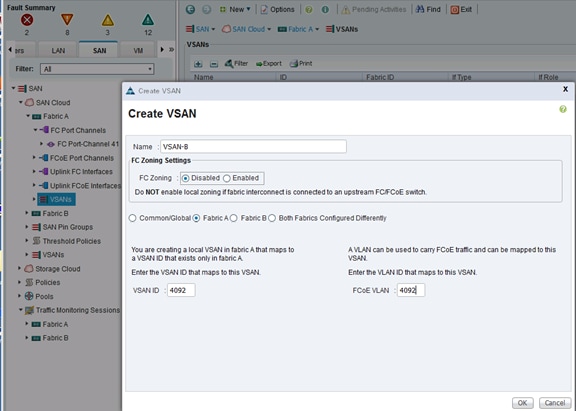Expand the Storage Cloud tree node
The width and height of the screenshot is (576, 411).
point(19,268)
